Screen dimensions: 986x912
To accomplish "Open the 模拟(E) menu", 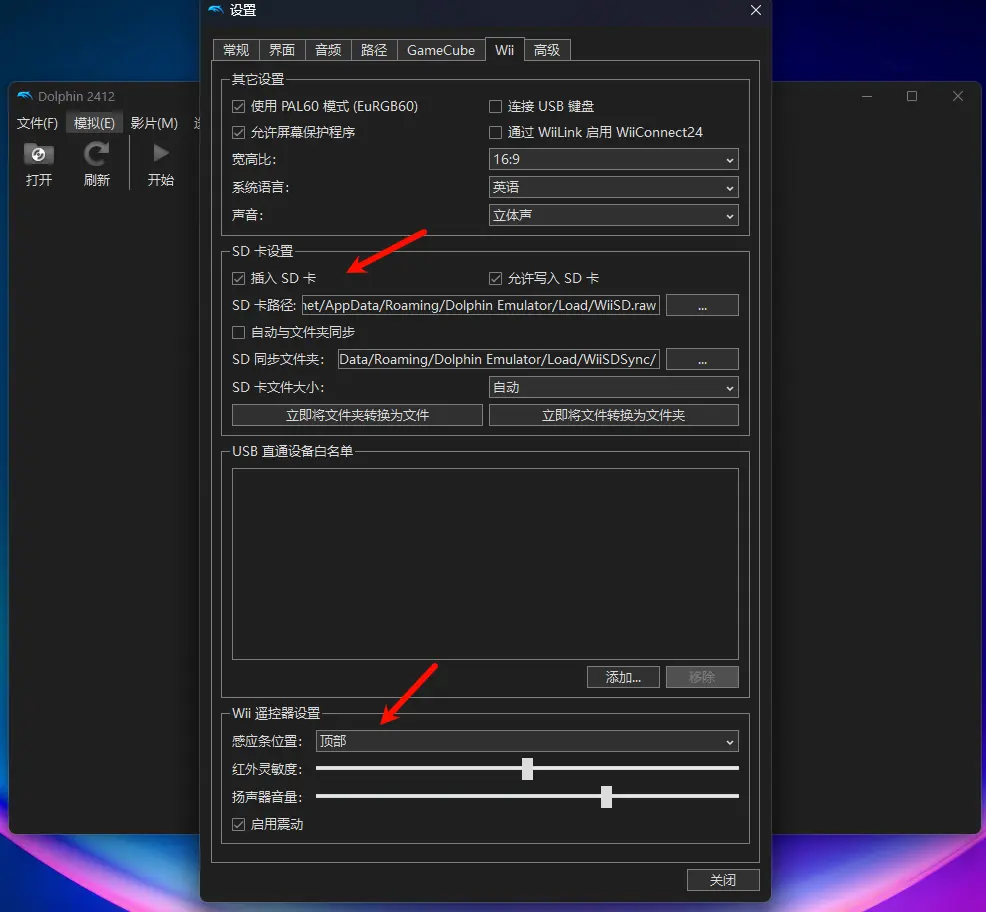I will (x=94, y=123).
